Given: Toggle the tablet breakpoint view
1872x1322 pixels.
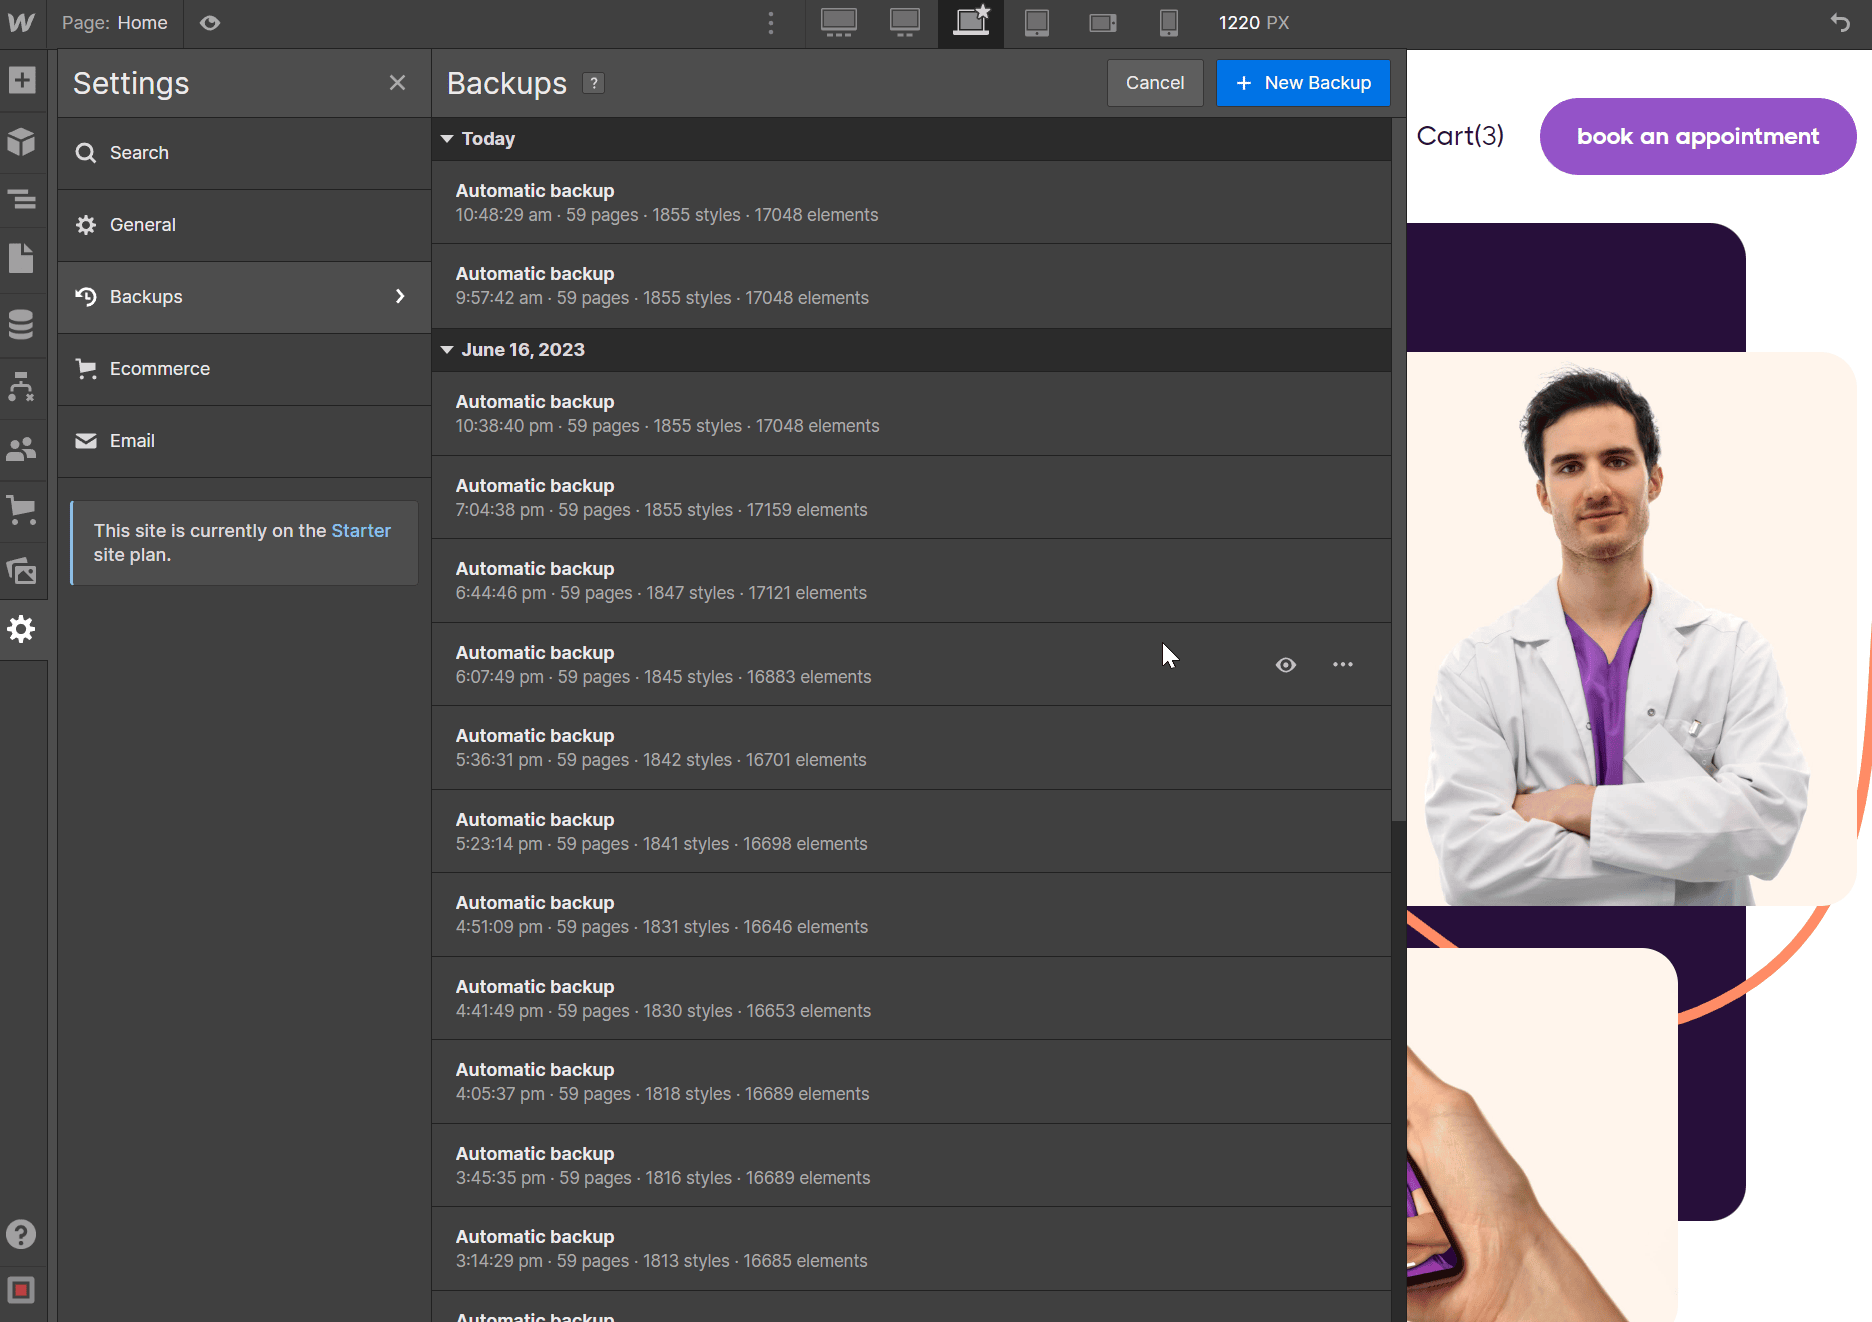Looking at the screenshot, I should coord(1037,22).
